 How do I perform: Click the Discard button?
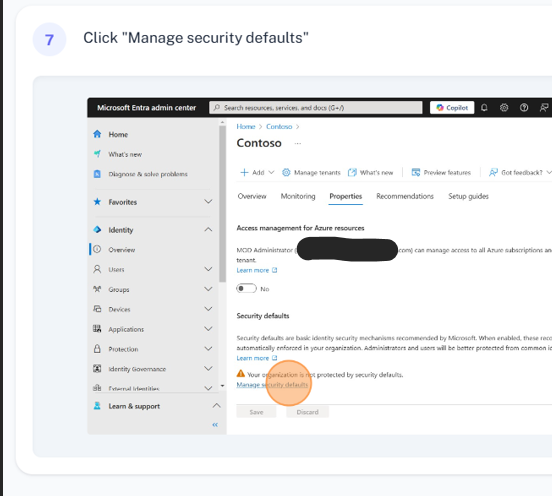point(307,412)
